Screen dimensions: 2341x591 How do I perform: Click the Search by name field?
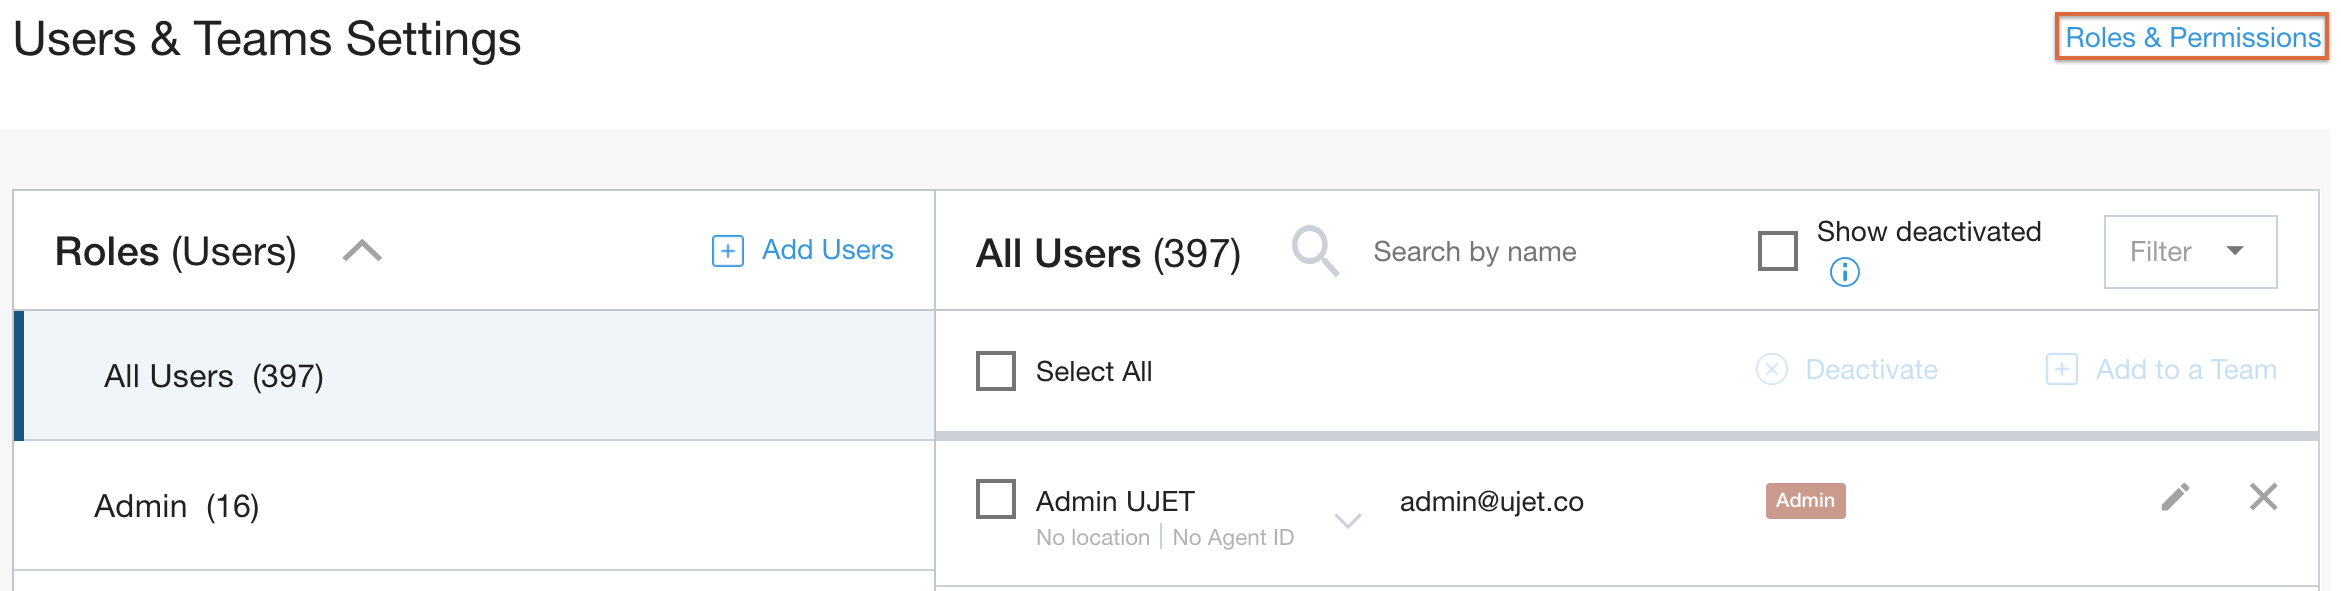(x=1475, y=251)
